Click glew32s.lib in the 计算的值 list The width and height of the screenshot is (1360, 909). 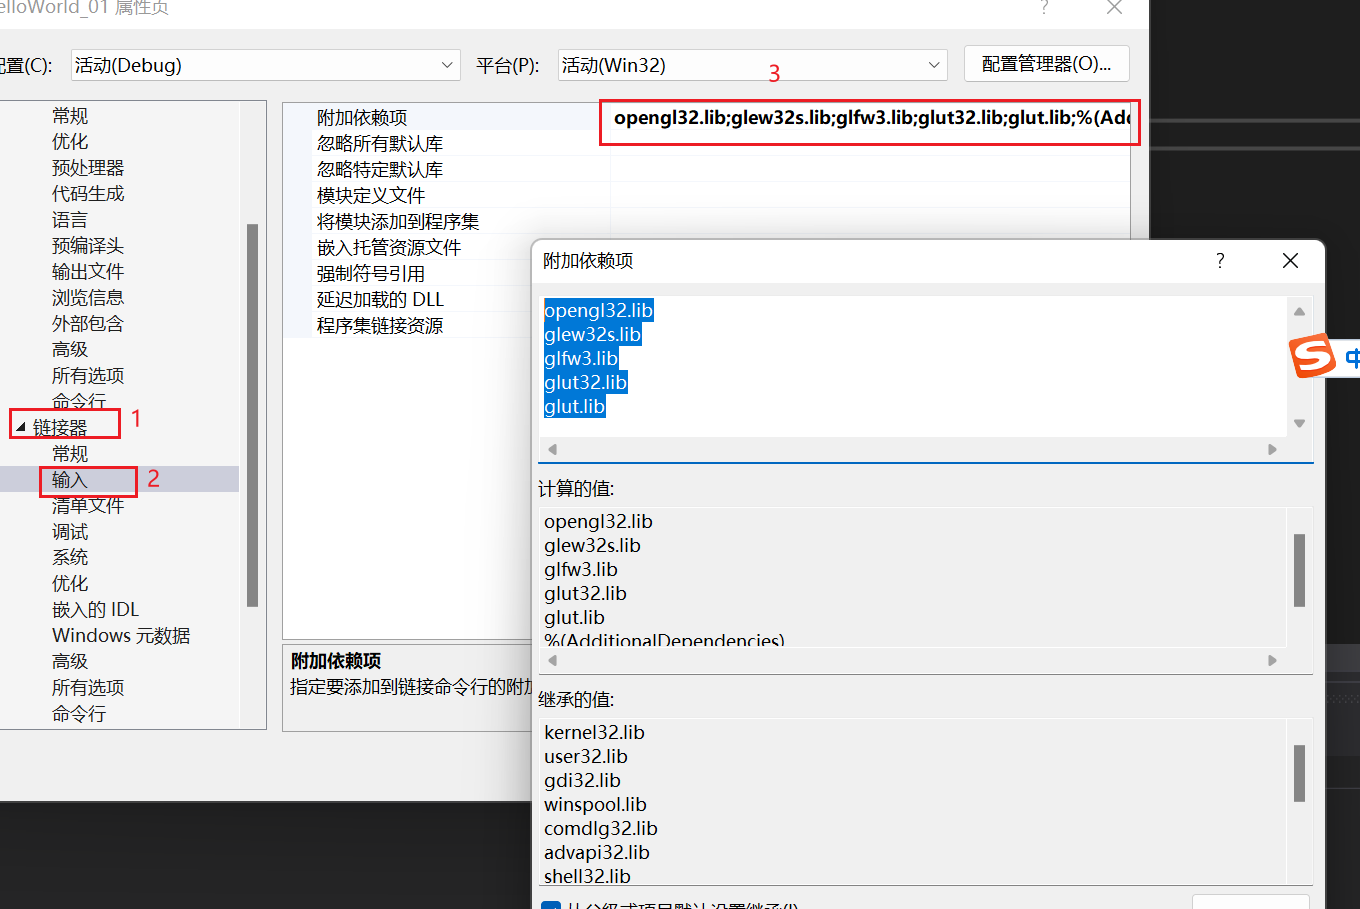click(592, 546)
